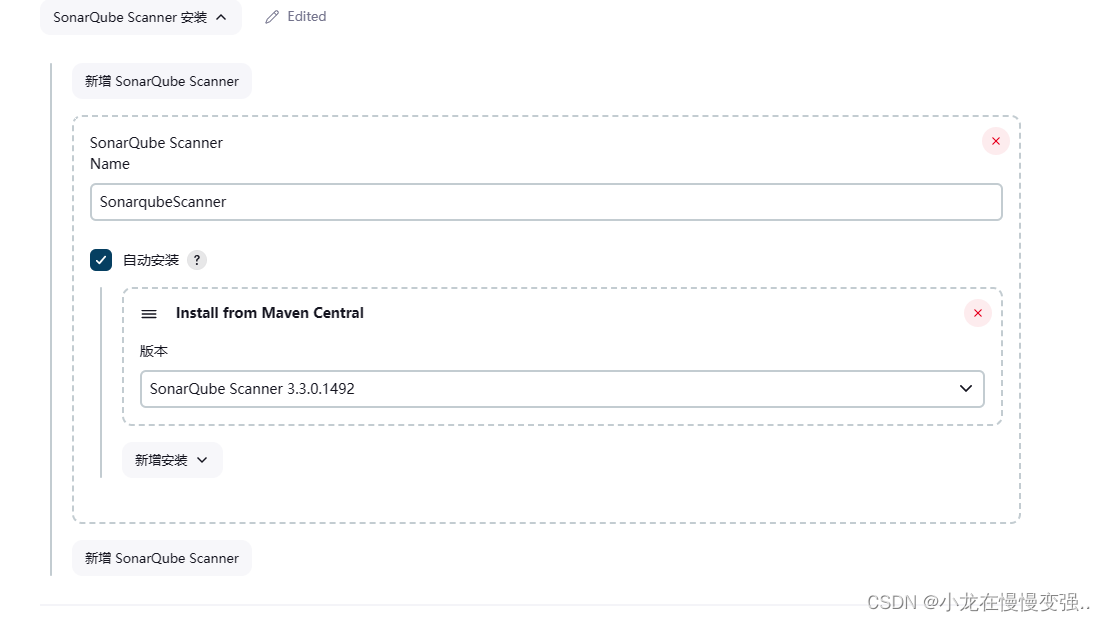Remove the Install from Maven Central installer

point(977,313)
